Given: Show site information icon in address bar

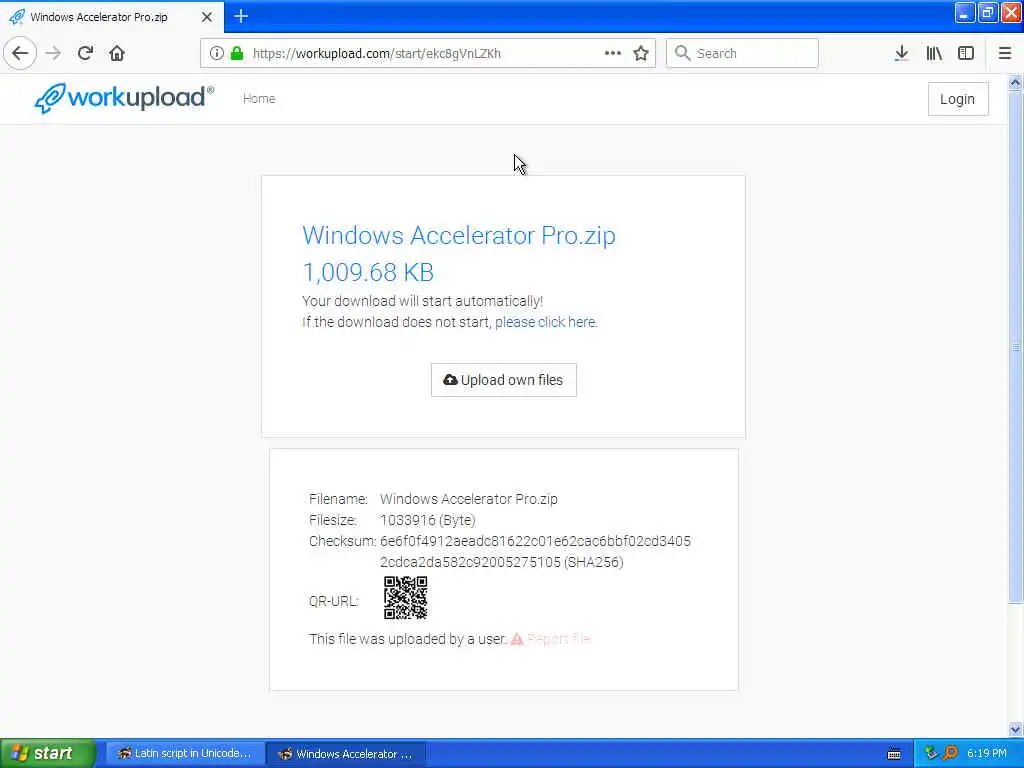Looking at the screenshot, I should [216, 53].
